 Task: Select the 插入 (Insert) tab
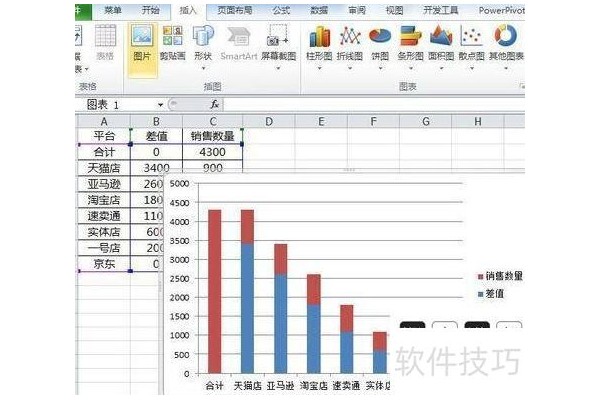[x=188, y=10]
